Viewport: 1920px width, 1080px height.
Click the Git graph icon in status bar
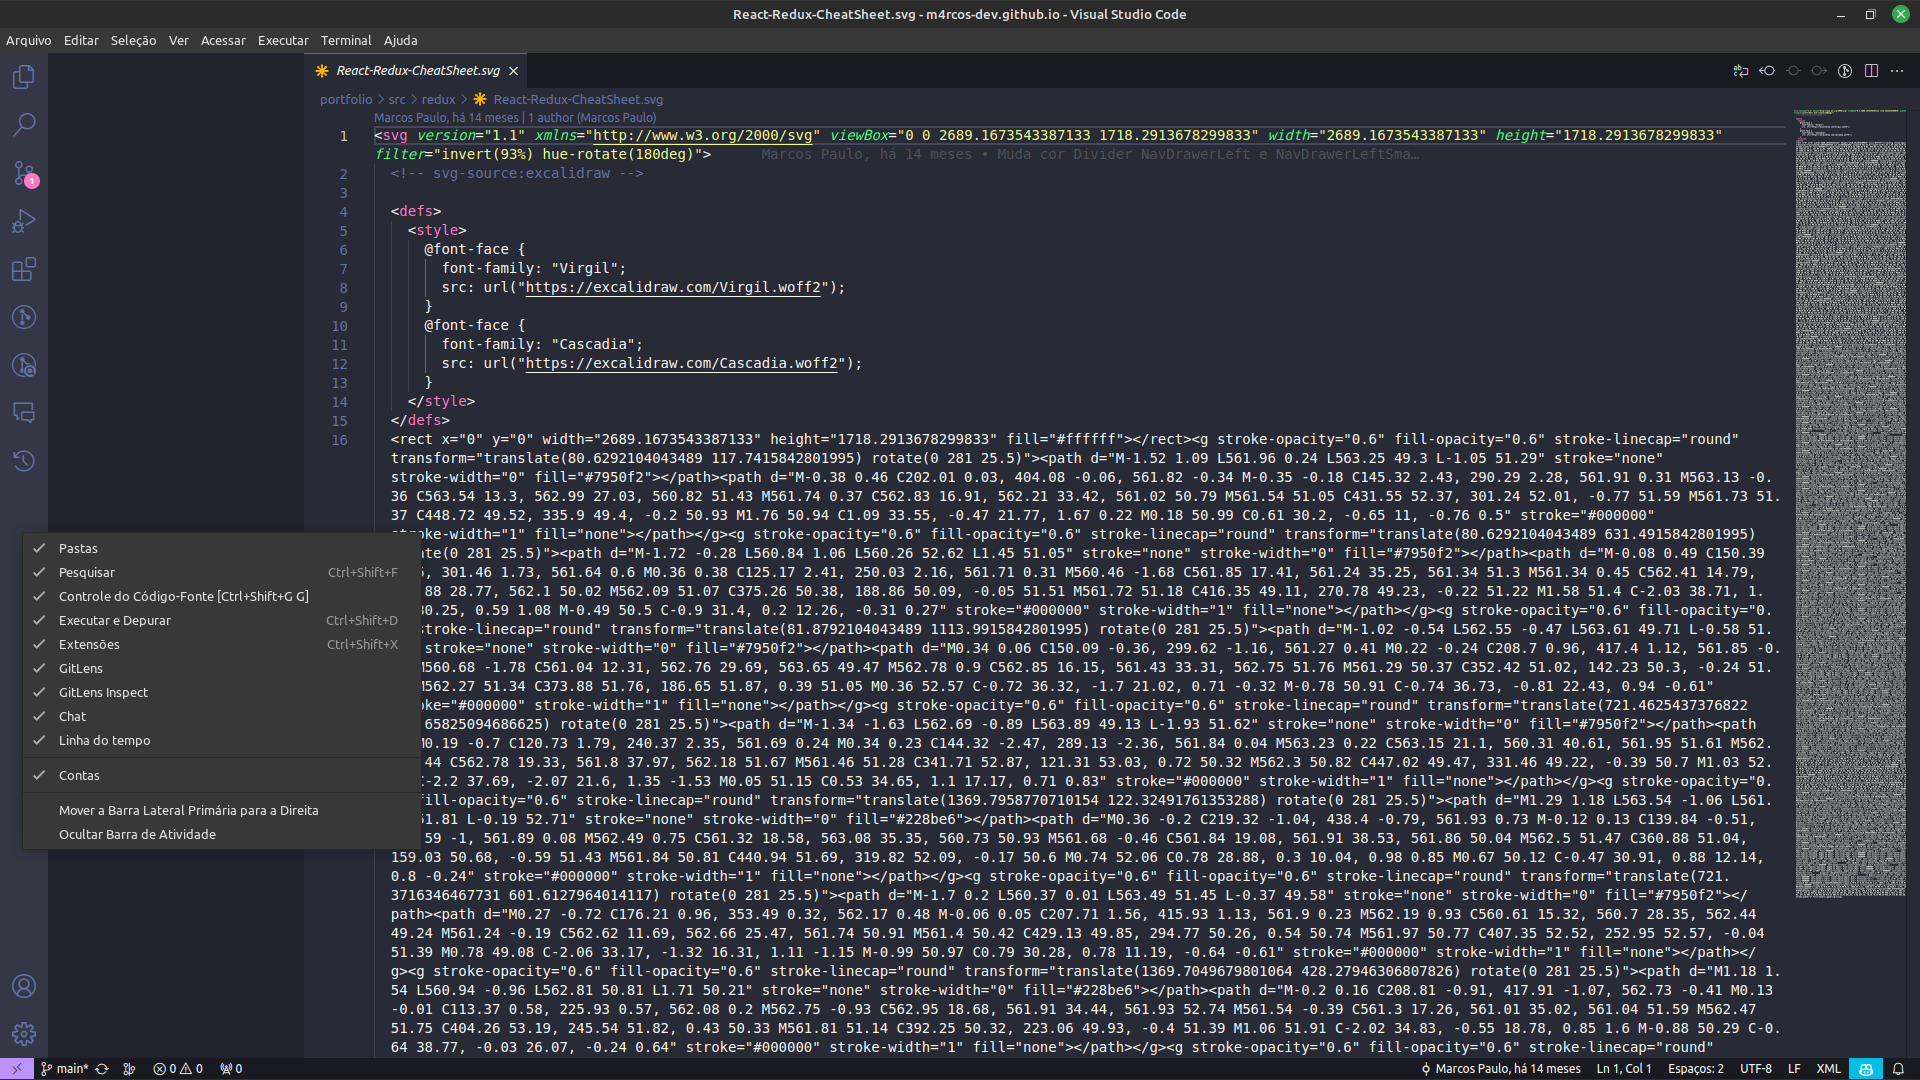point(129,1069)
